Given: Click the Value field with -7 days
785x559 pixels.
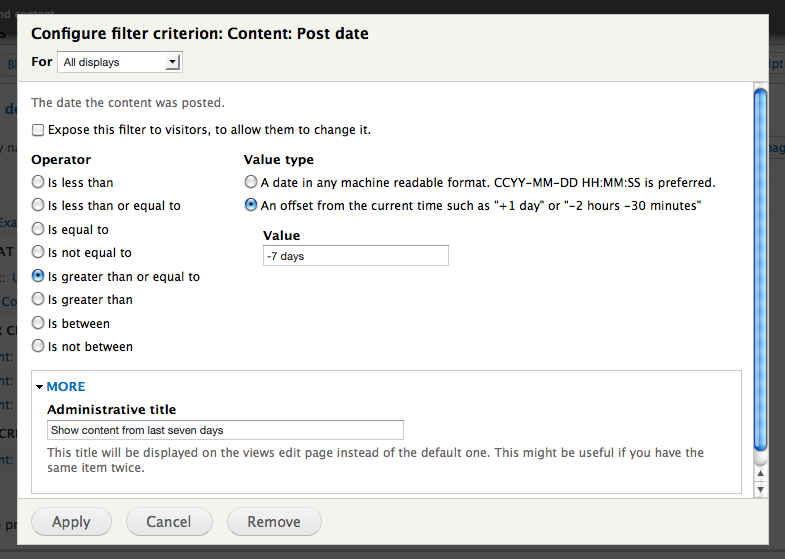Looking at the screenshot, I should [355, 256].
